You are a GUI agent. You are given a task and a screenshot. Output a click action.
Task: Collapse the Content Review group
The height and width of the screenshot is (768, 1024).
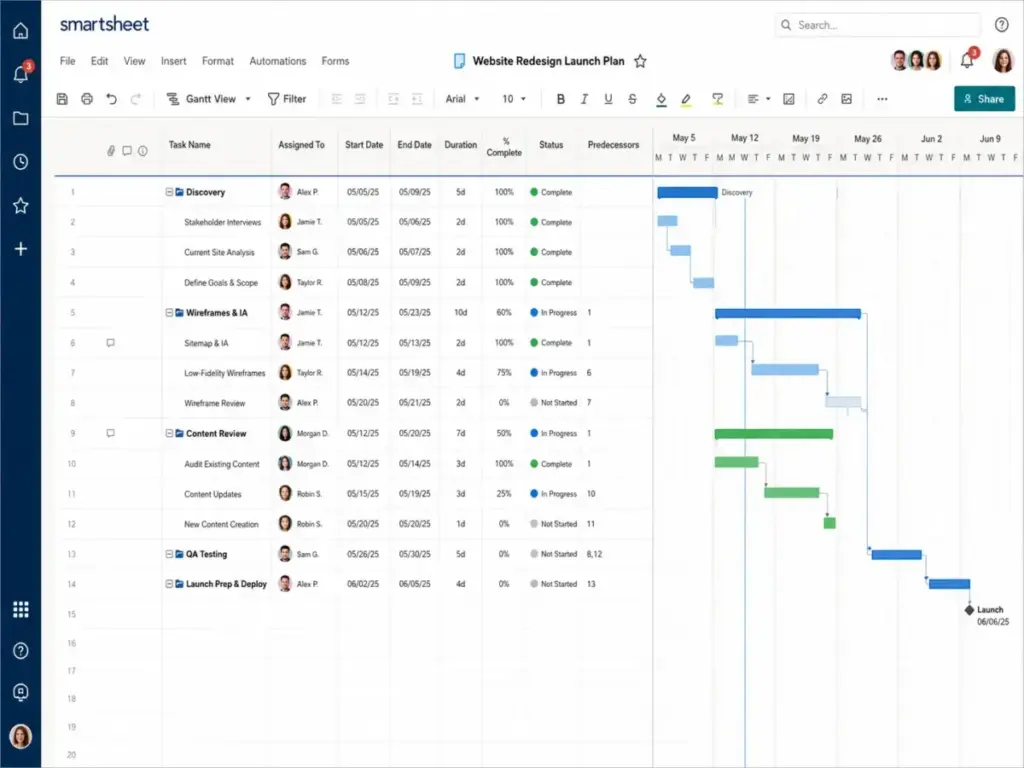(x=169, y=433)
